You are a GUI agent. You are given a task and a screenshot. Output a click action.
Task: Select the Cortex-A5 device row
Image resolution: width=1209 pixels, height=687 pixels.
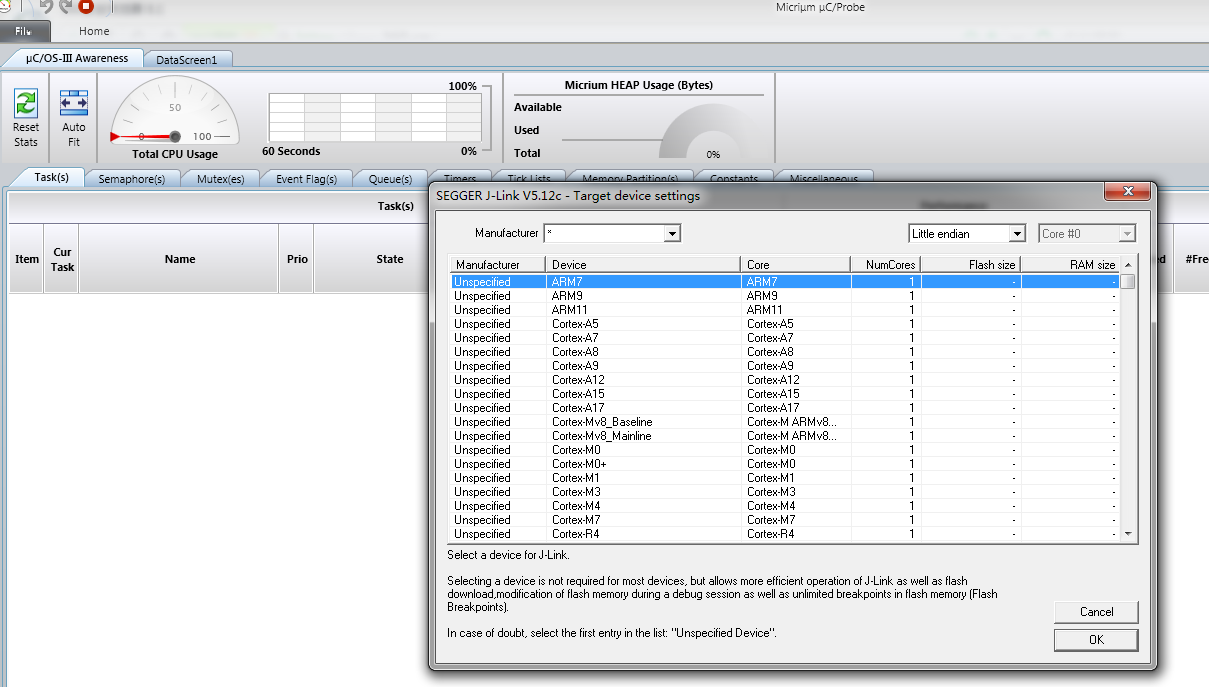click(x=785, y=324)
